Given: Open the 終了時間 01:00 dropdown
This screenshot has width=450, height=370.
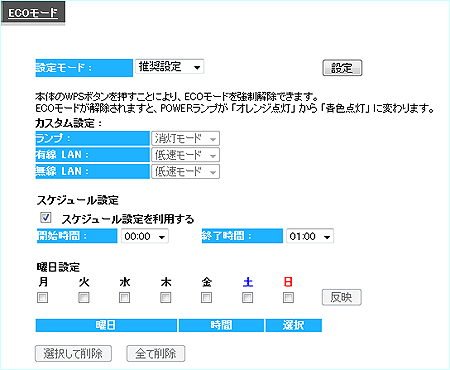Looking at the screenshot, I should 310,236.
